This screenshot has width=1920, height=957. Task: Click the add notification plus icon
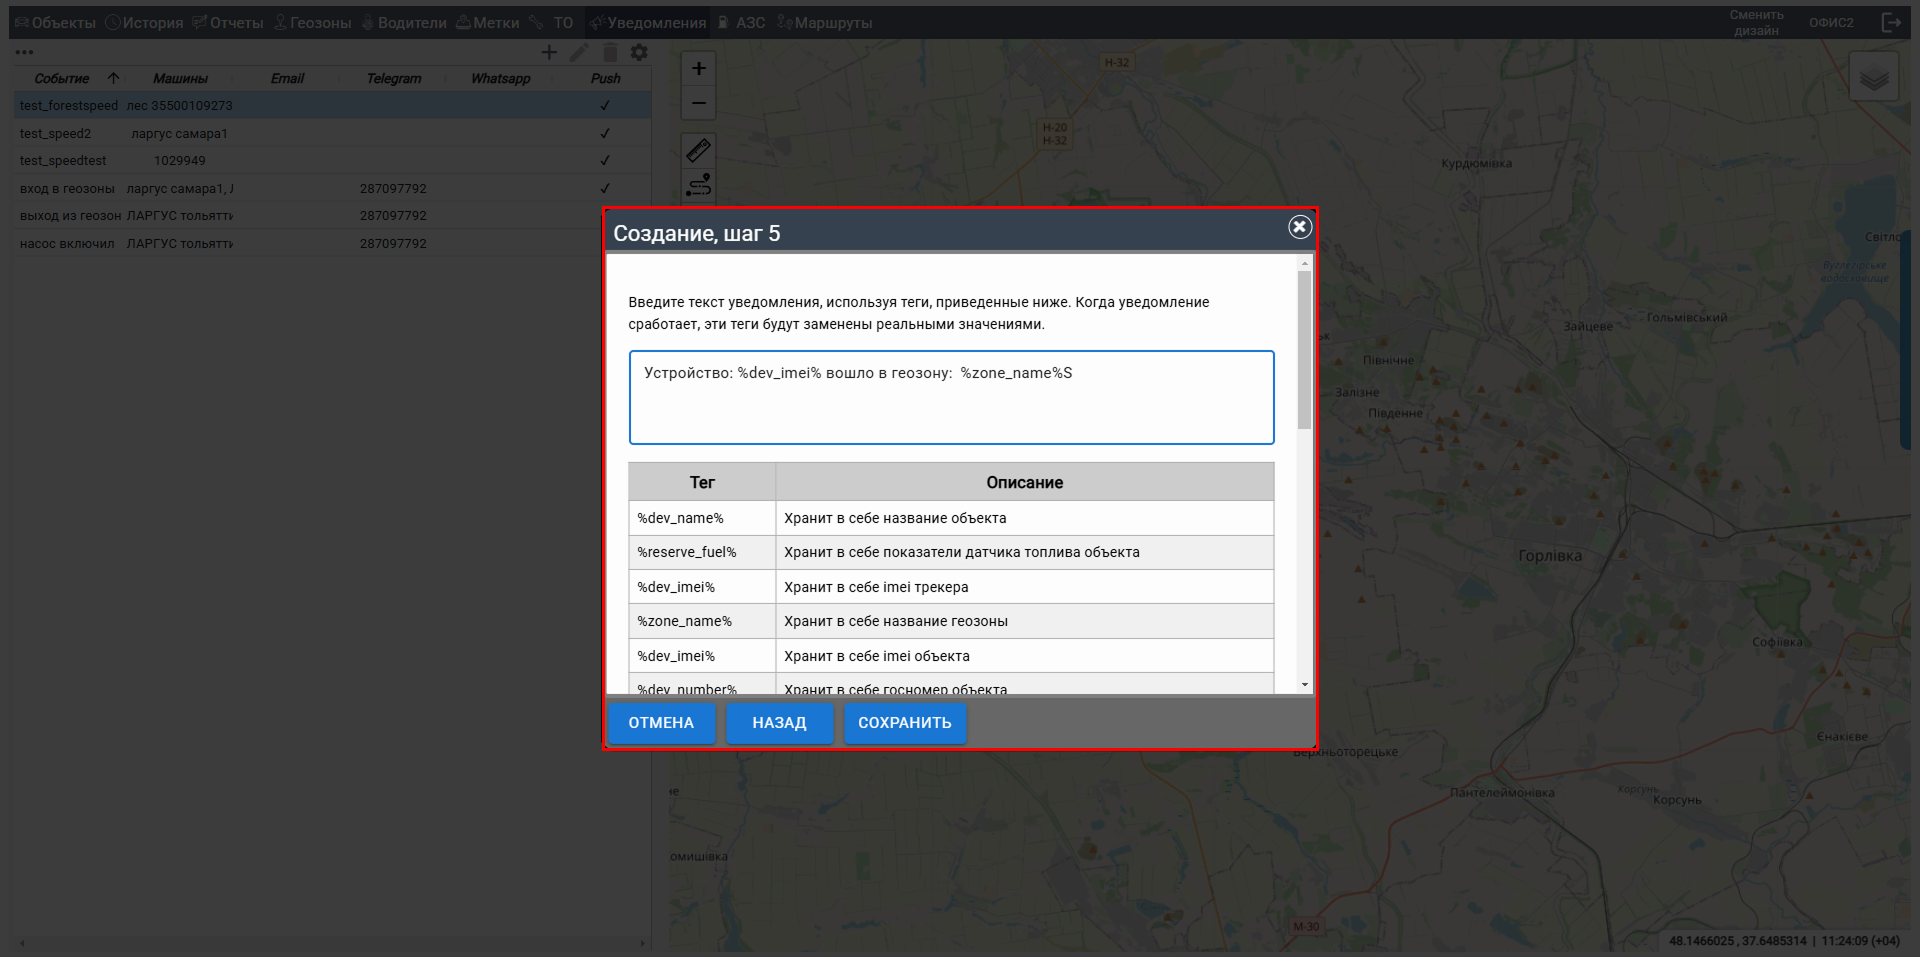(x=549, y=52)
